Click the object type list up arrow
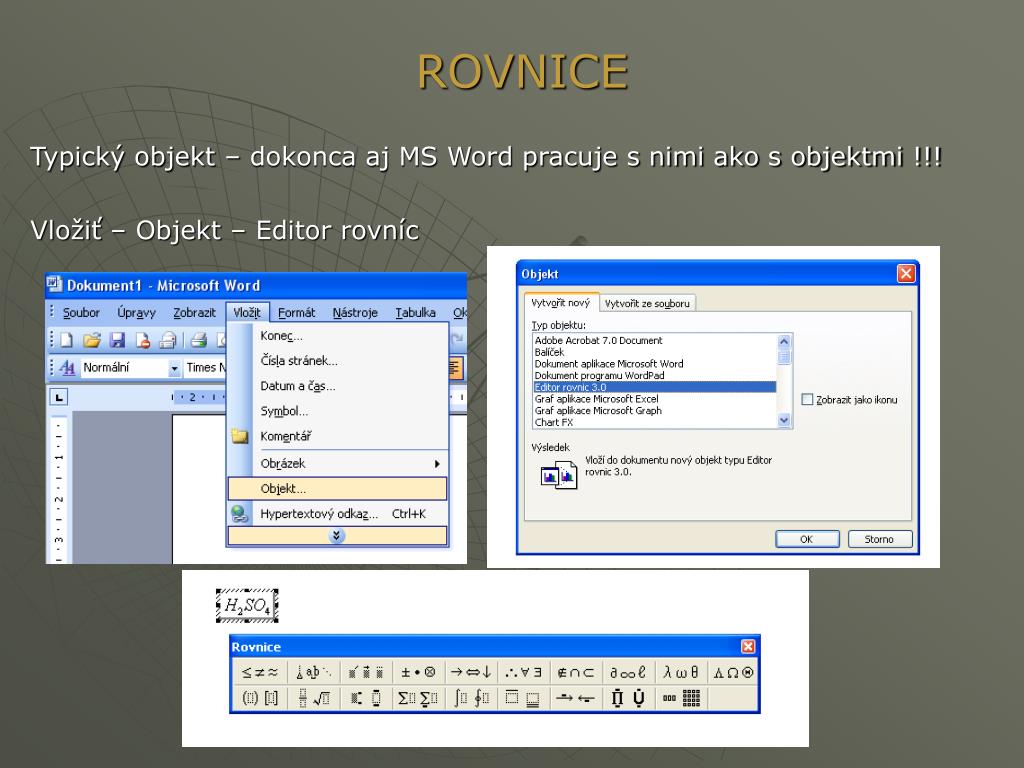This screenshot has height=768, width=1024. (x=784, y=341)
